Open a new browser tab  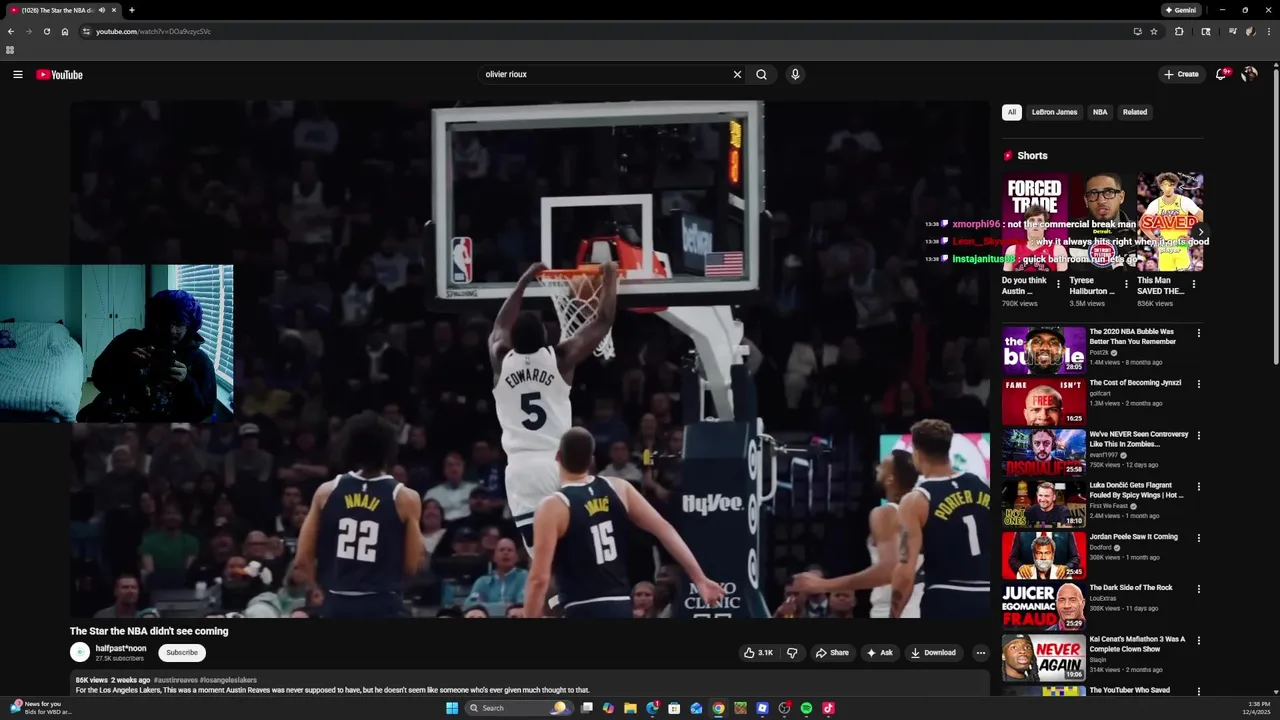click(132, 10)
